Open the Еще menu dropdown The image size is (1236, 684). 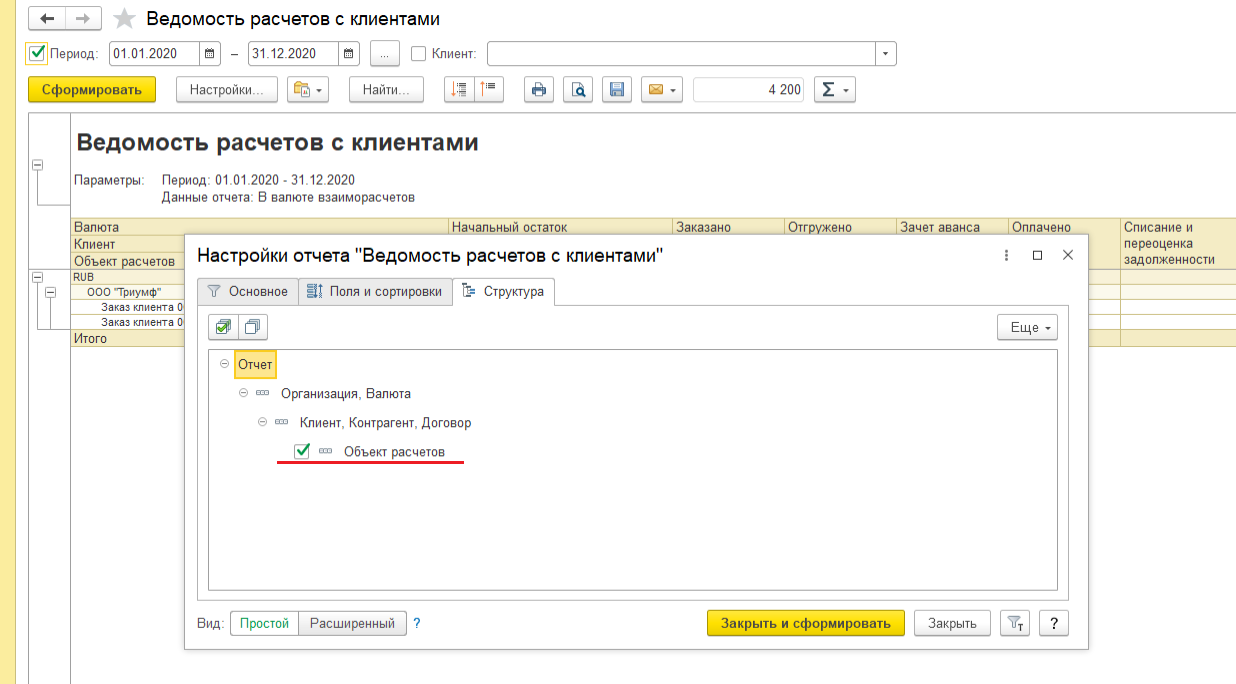click(1026, 327)
